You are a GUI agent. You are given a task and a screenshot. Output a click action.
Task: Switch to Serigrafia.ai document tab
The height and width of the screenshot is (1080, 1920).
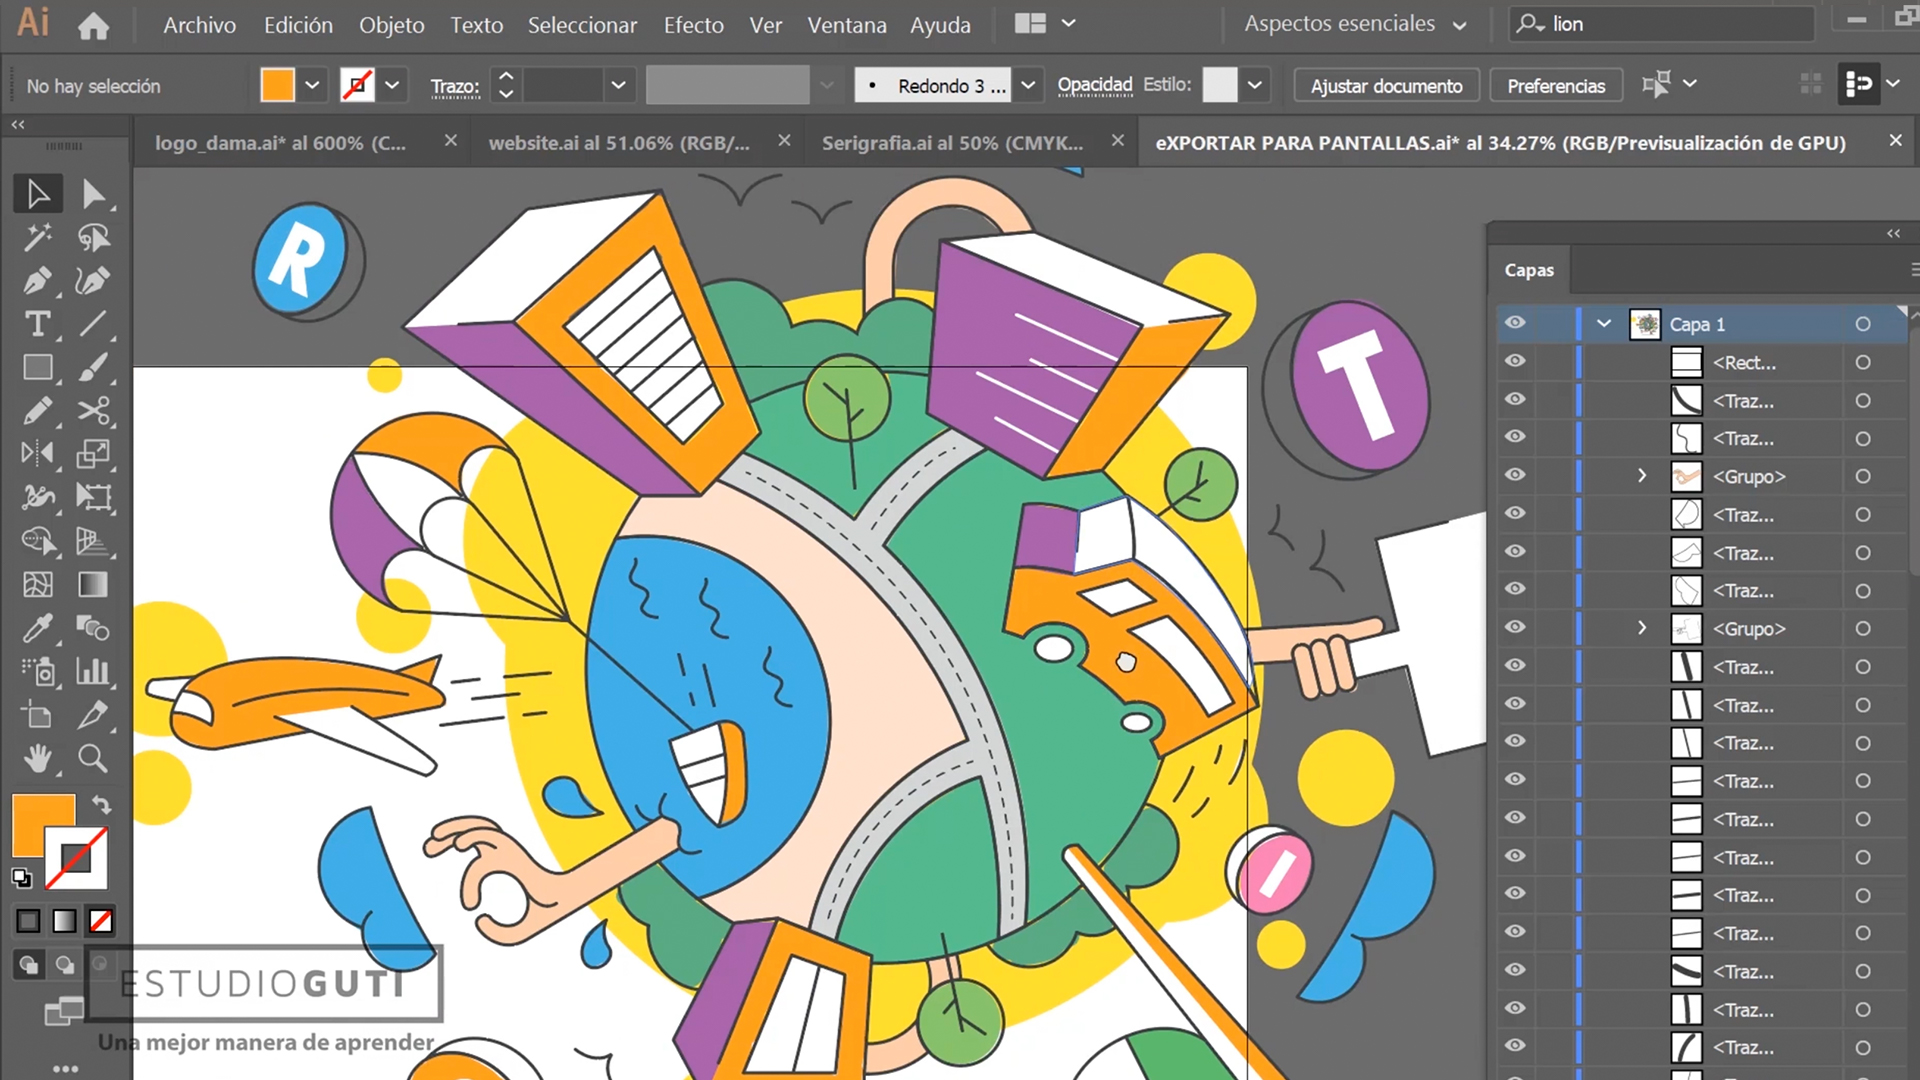click(952, 143)
